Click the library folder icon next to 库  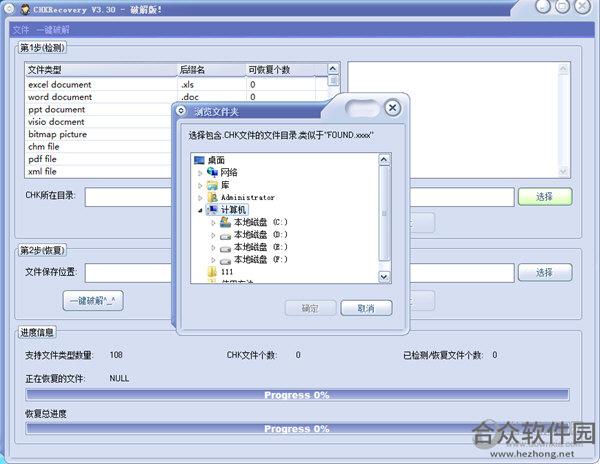[212, 185]
